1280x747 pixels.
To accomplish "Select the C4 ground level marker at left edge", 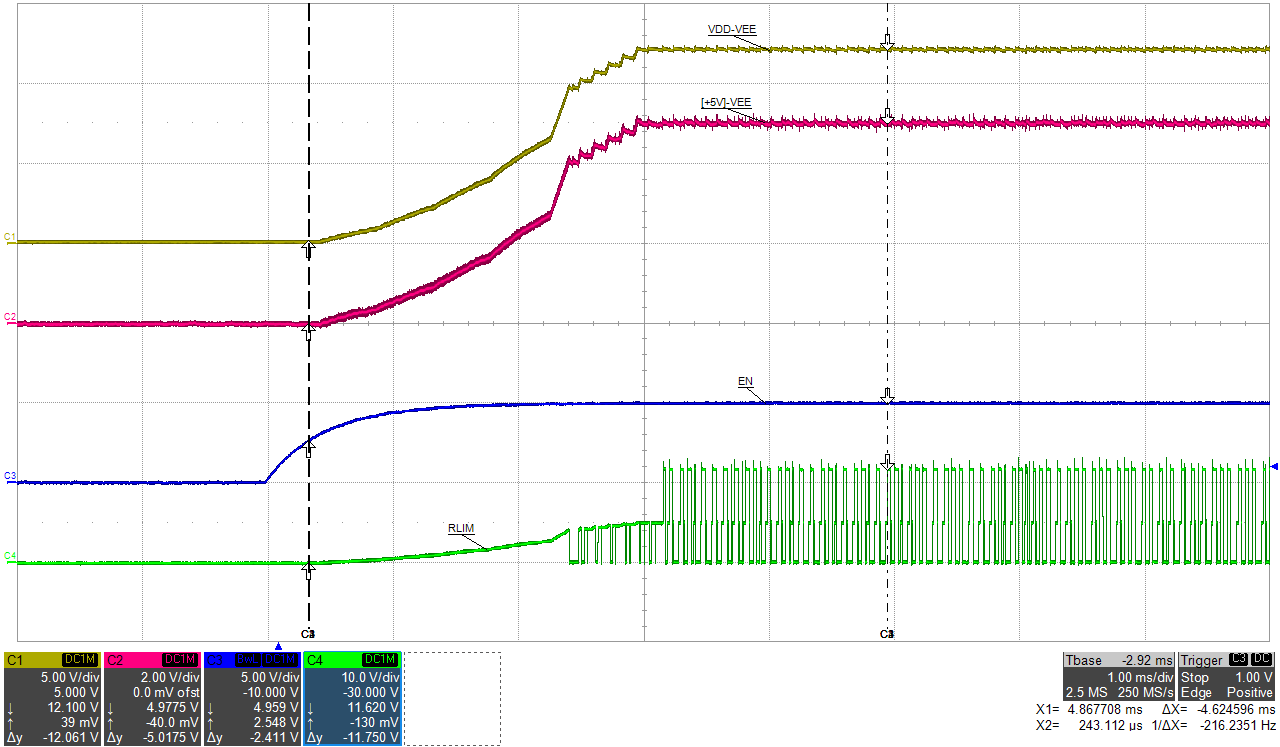I will point(10,555).
